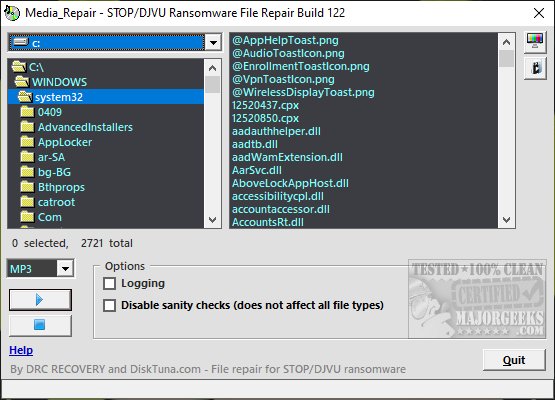Image resolution: width=555 pixels, height=400 pixels.
Task: Click the icon button below the monitor icon
Action: (535, 68)
